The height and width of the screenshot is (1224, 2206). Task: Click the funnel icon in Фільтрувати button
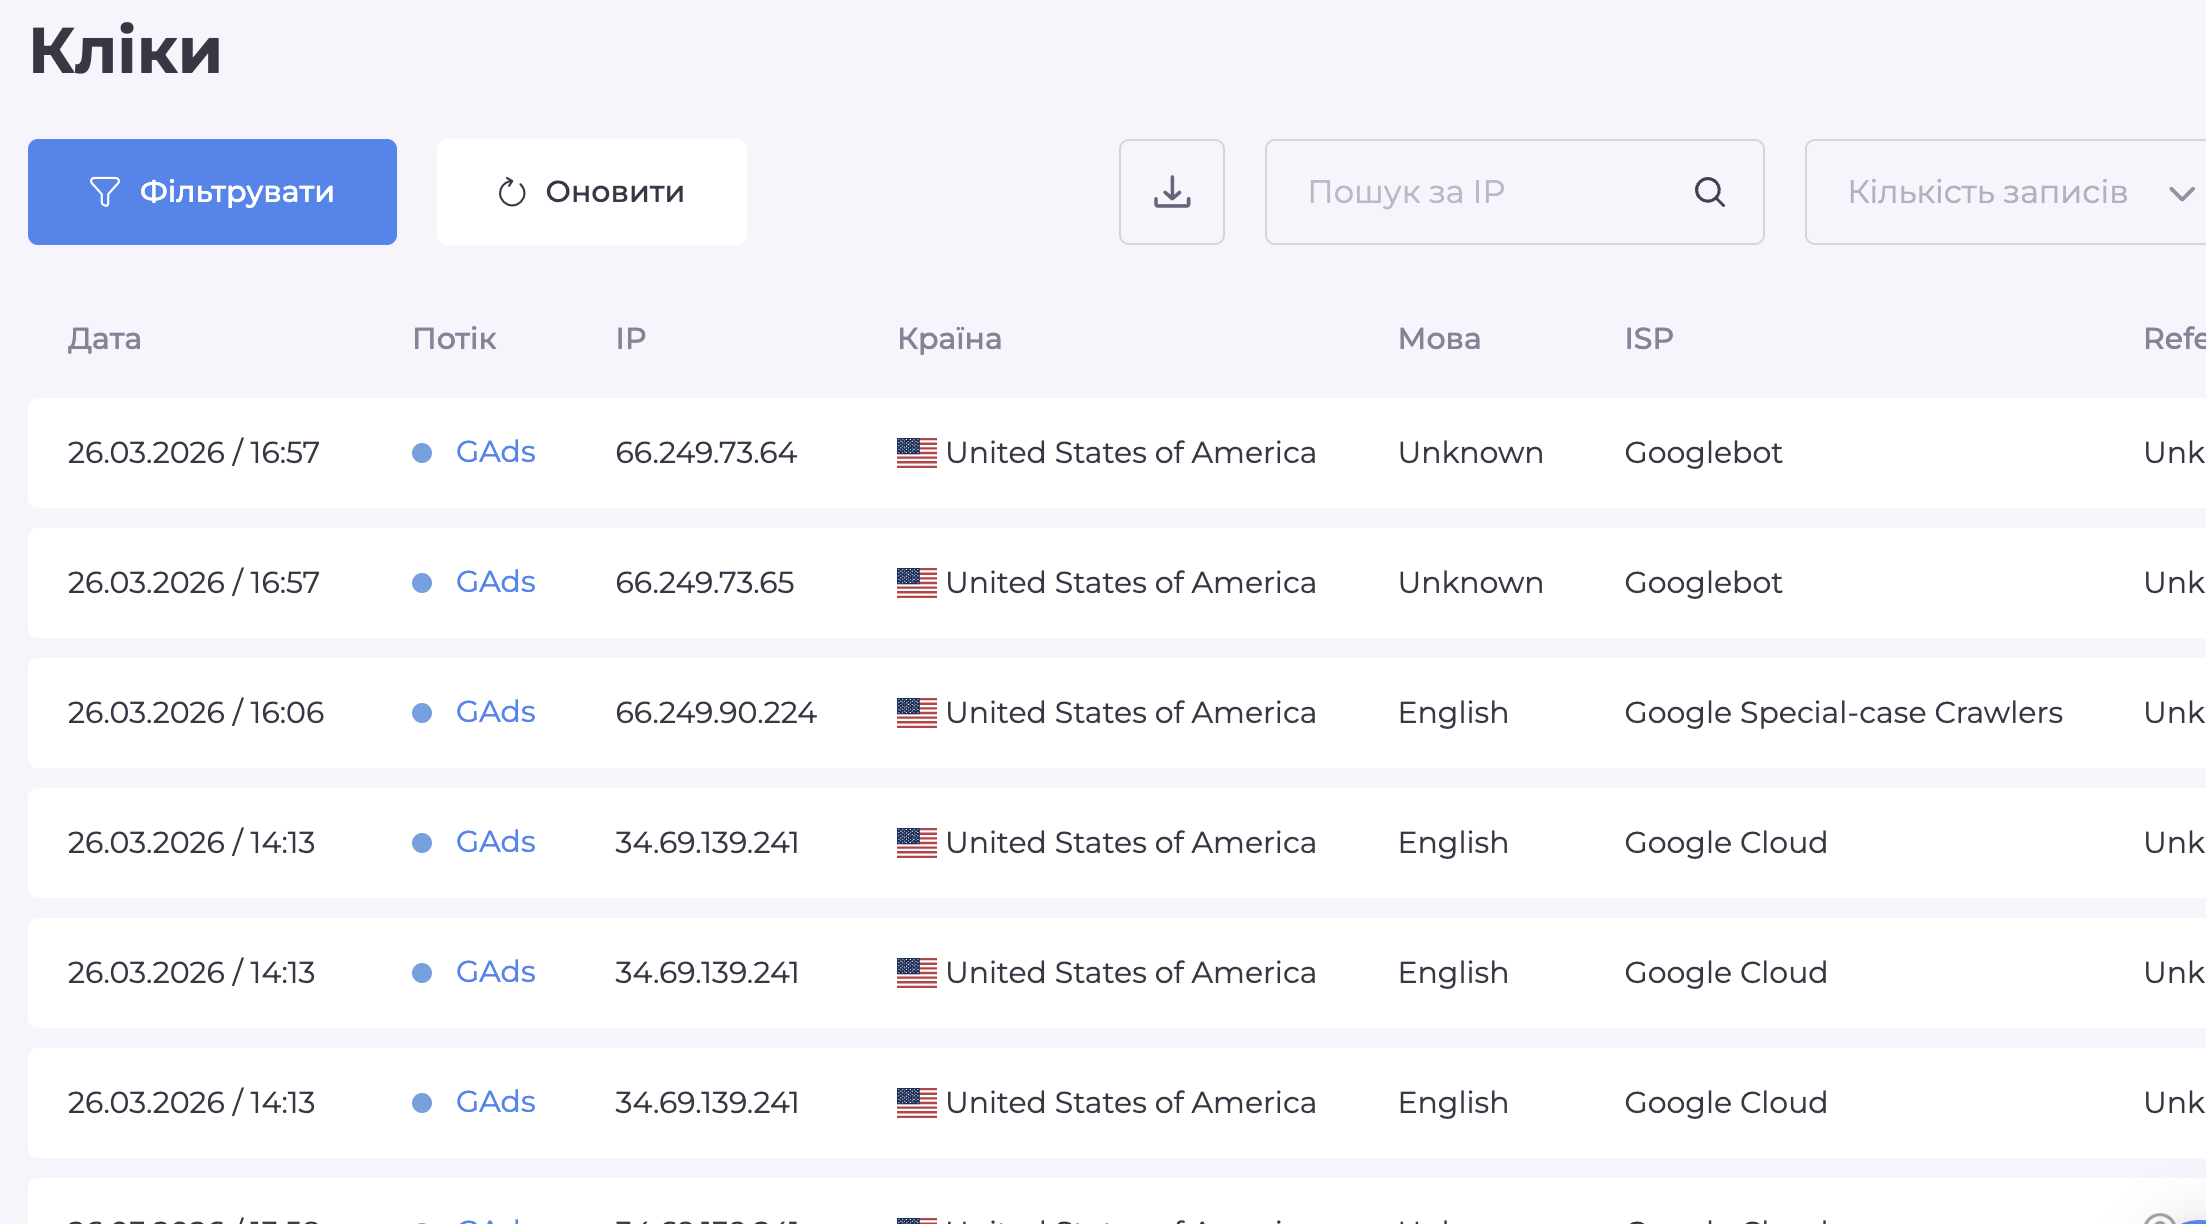104,192
